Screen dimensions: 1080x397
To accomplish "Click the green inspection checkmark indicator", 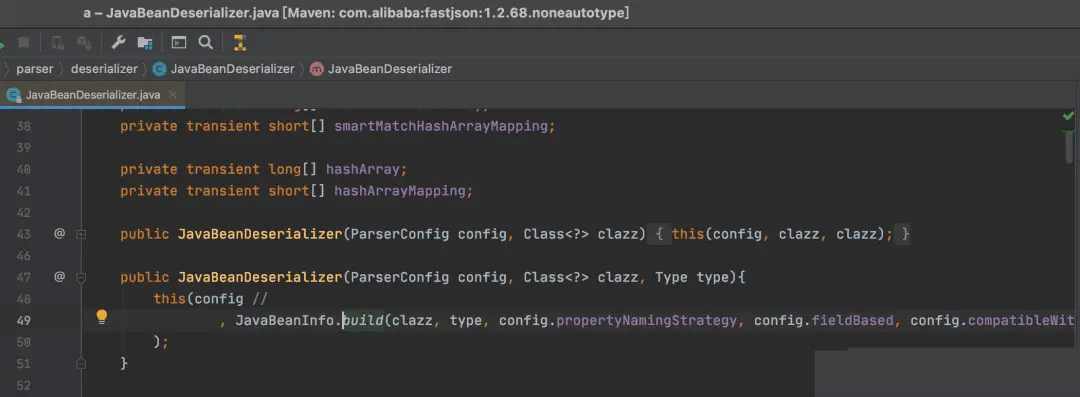I will click(1068, 116).
